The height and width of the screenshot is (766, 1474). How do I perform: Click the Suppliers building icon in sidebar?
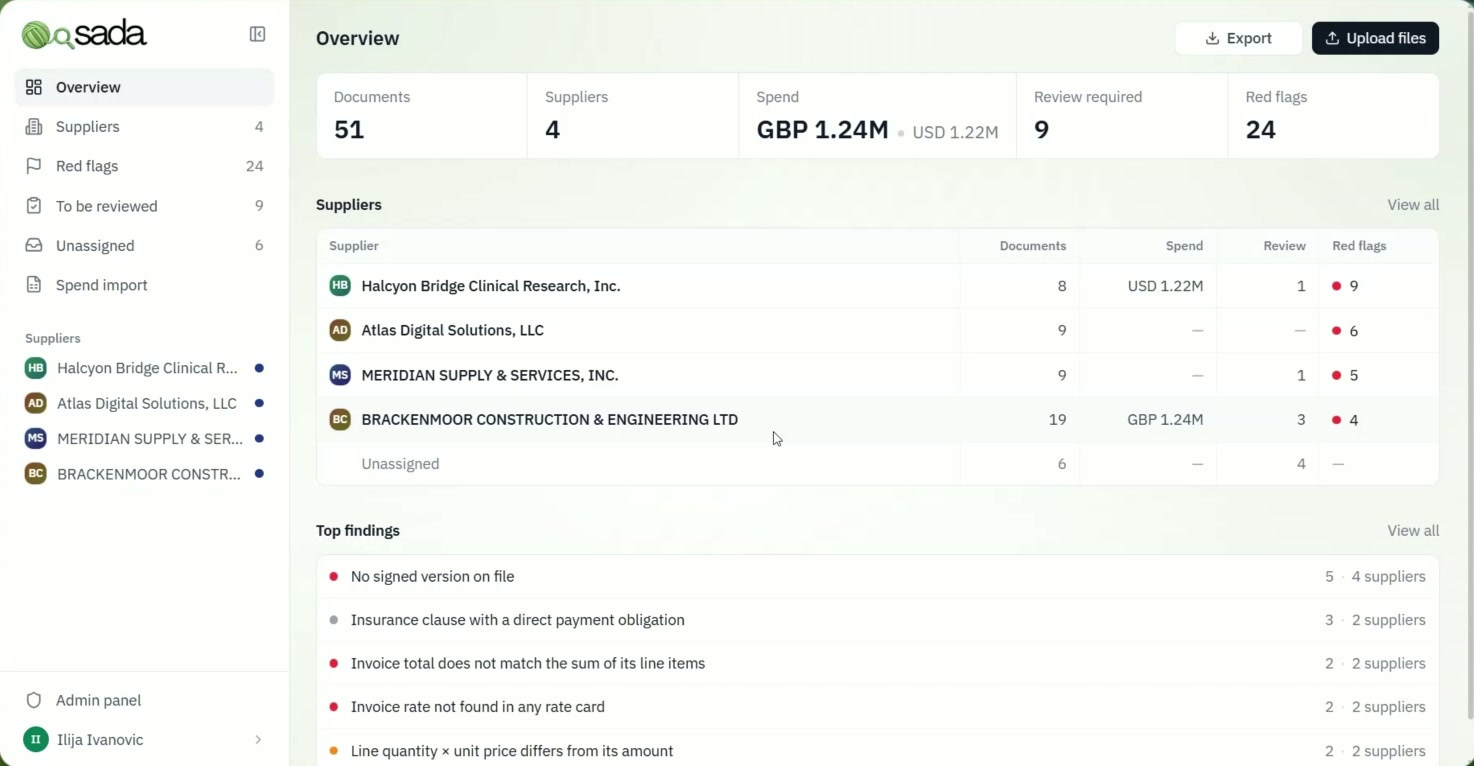[34, 127]
